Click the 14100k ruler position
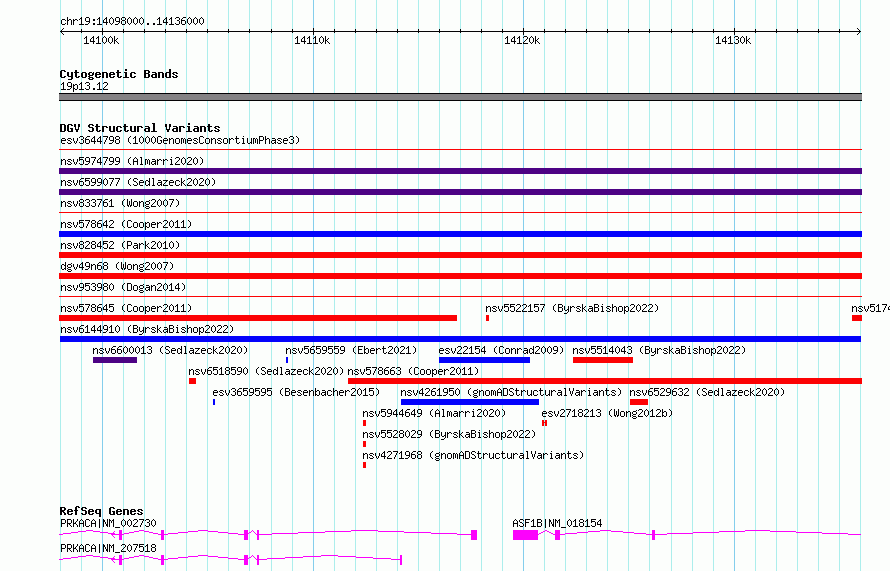Screen dimensions: 890x571 click(101, 40)
